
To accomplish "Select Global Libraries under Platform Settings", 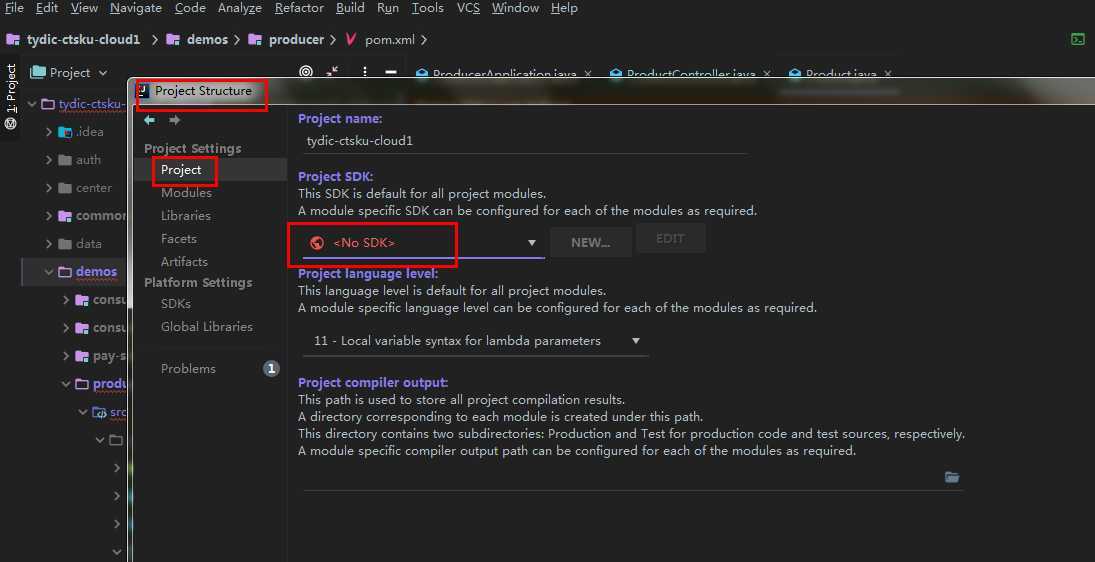I will coord(207,327).
